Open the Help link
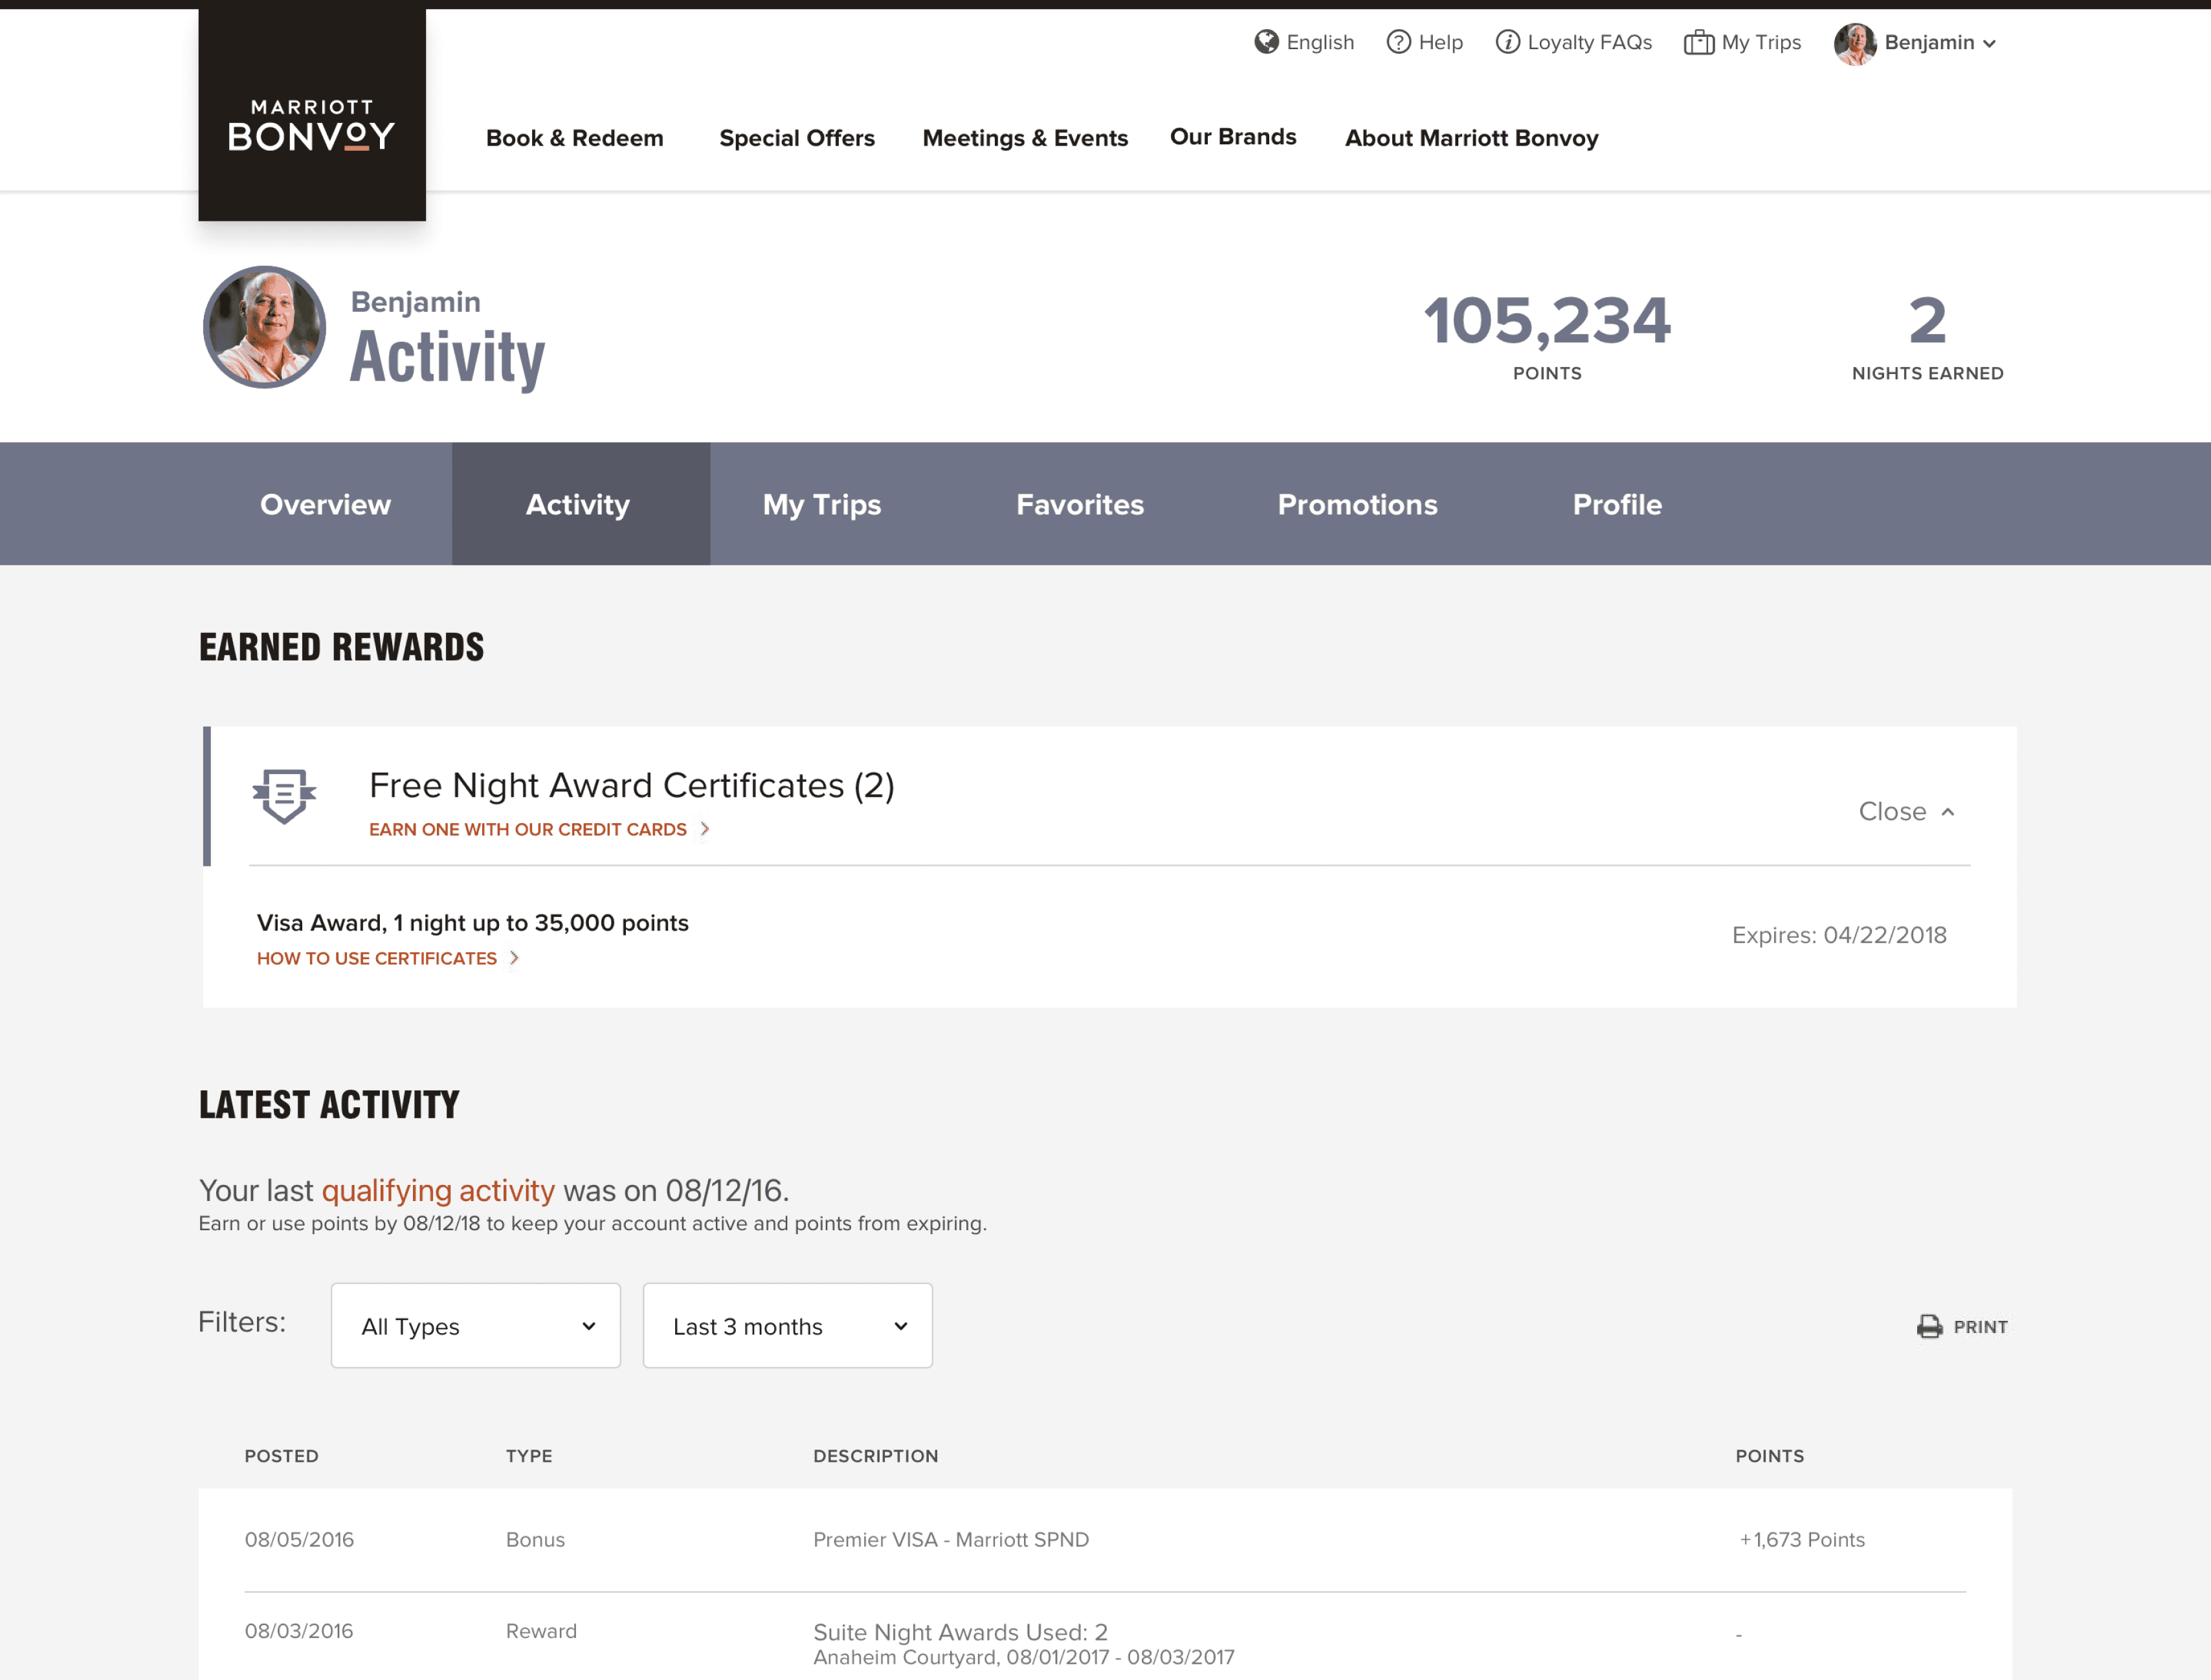The image size is (2211, 1680). point(1440,42)
